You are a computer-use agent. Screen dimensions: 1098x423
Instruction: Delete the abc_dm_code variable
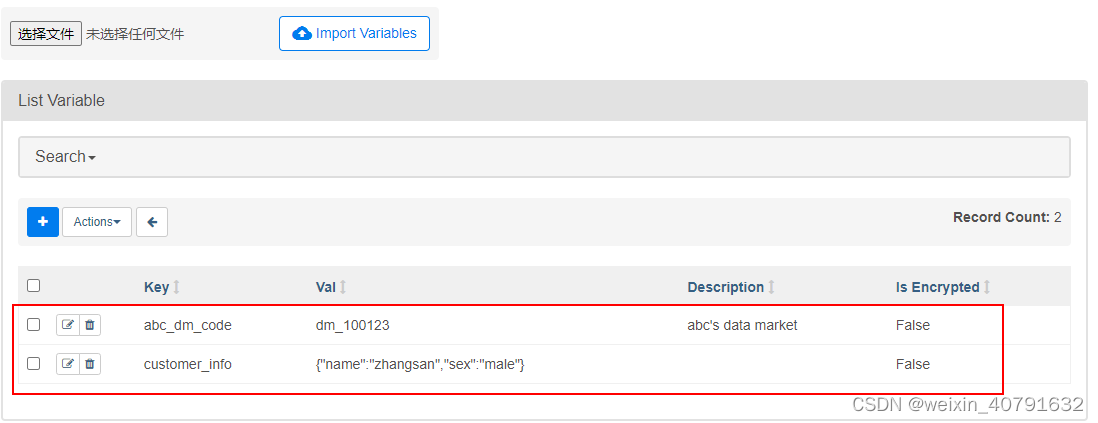(90, 325)
